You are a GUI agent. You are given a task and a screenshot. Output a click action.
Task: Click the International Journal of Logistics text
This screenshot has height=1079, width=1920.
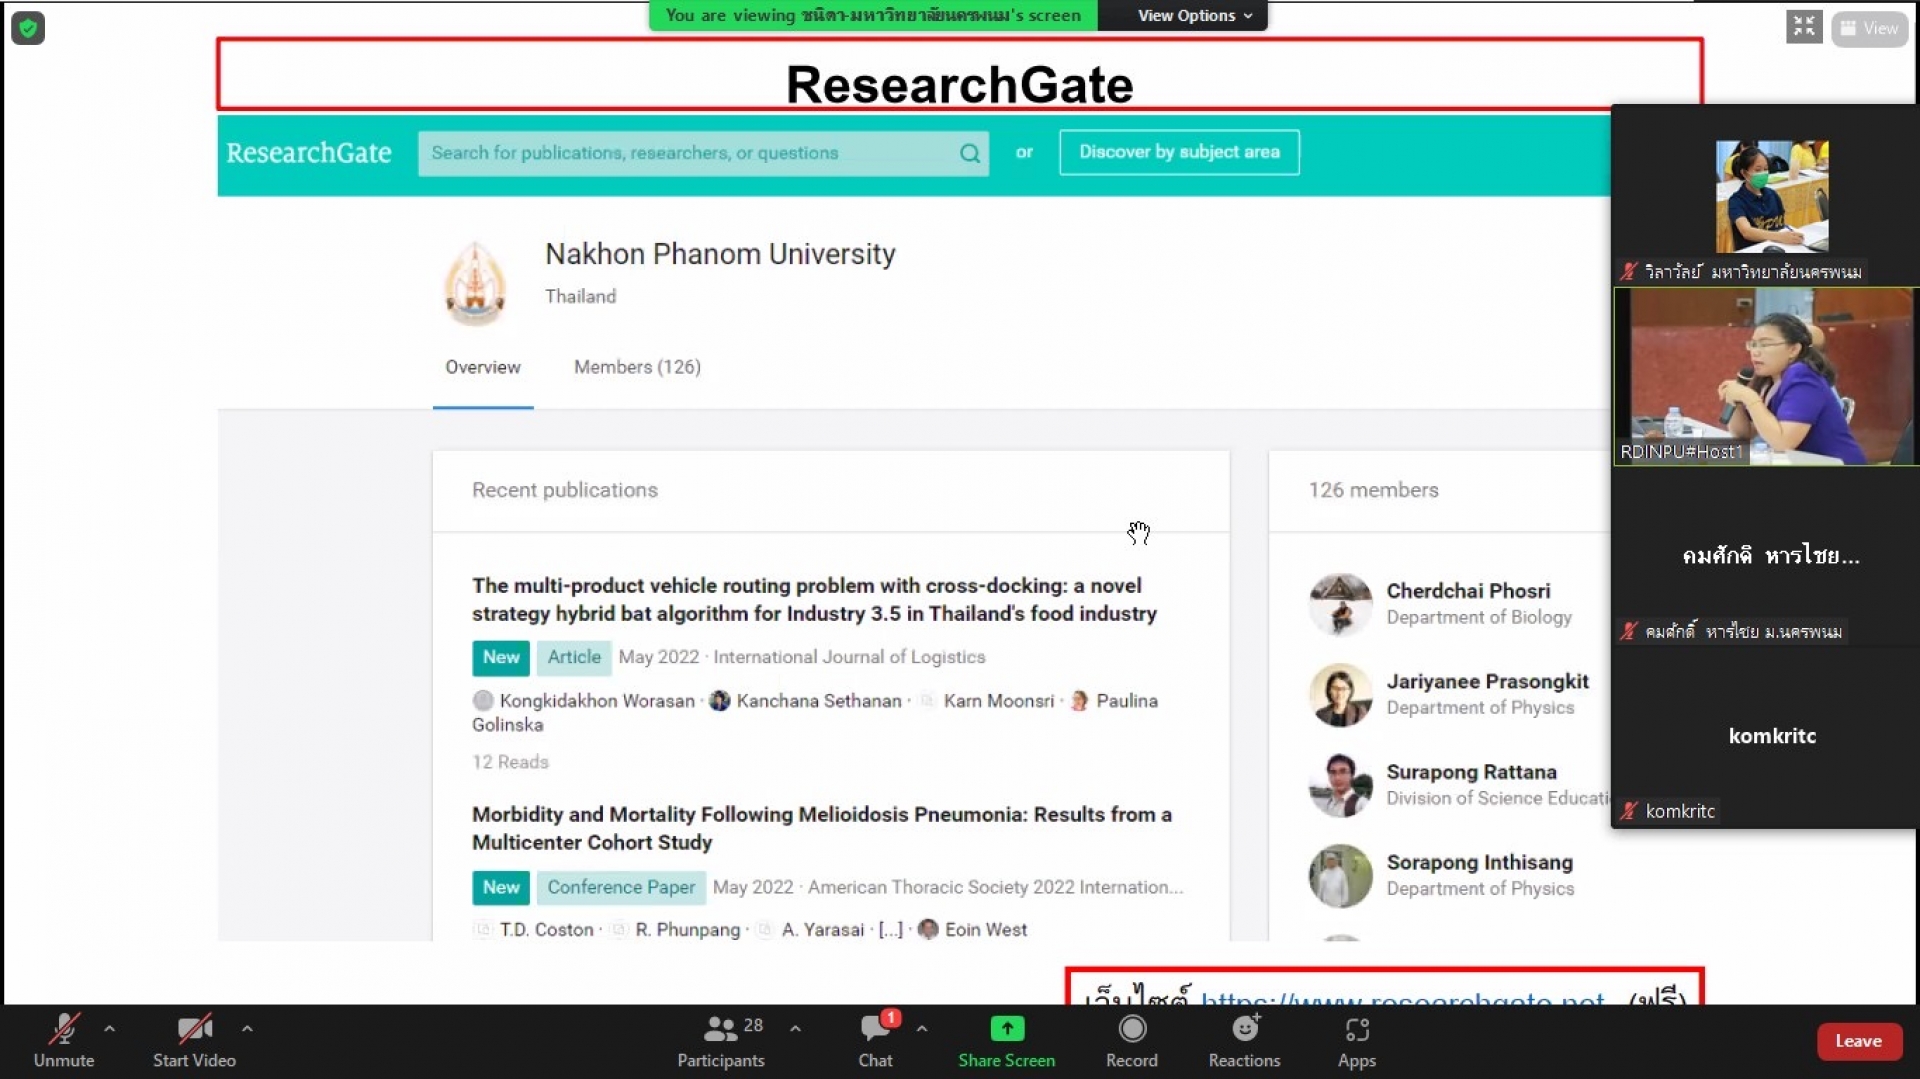pyautogui.click(x=849, y=657)
